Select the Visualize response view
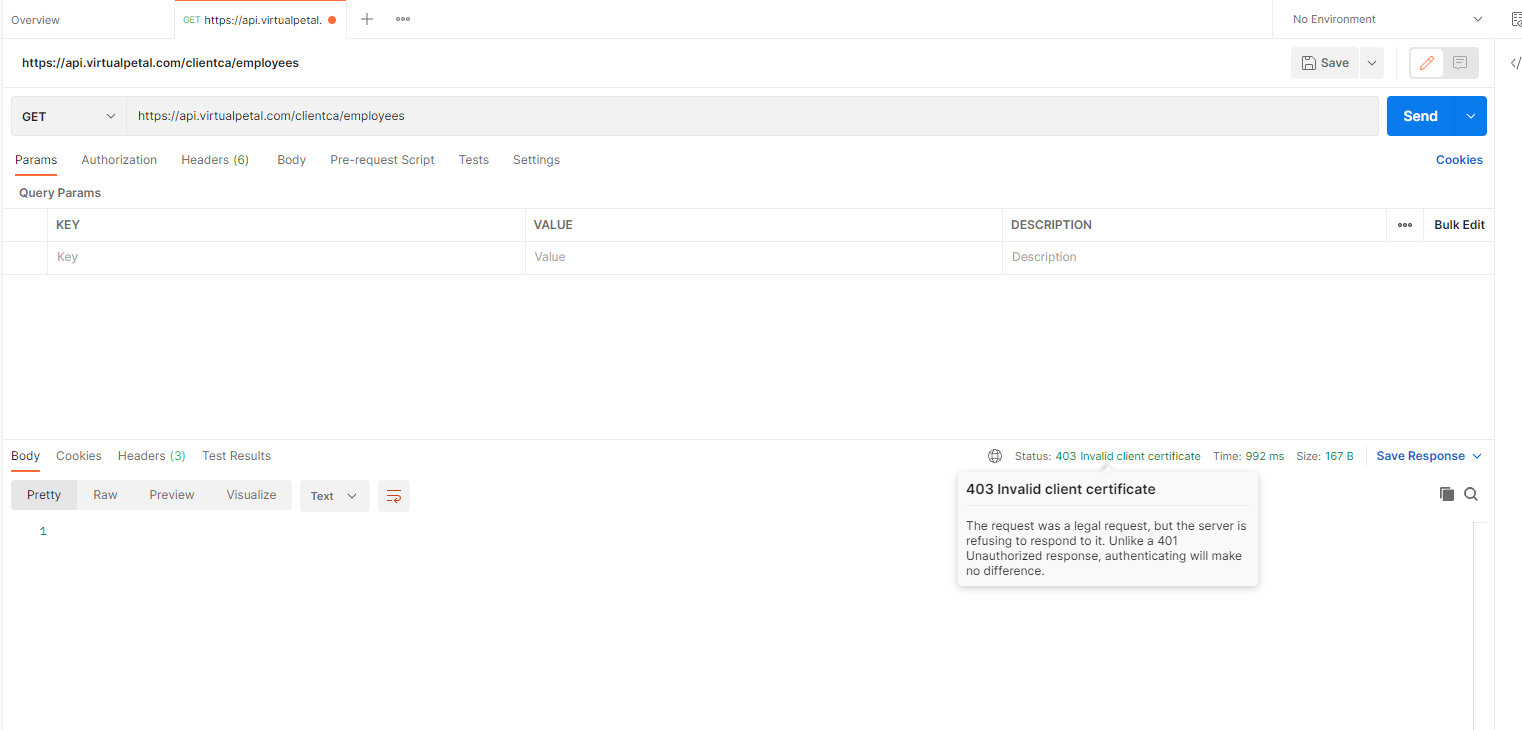1522x730 pixels. [x=251, y=495]
